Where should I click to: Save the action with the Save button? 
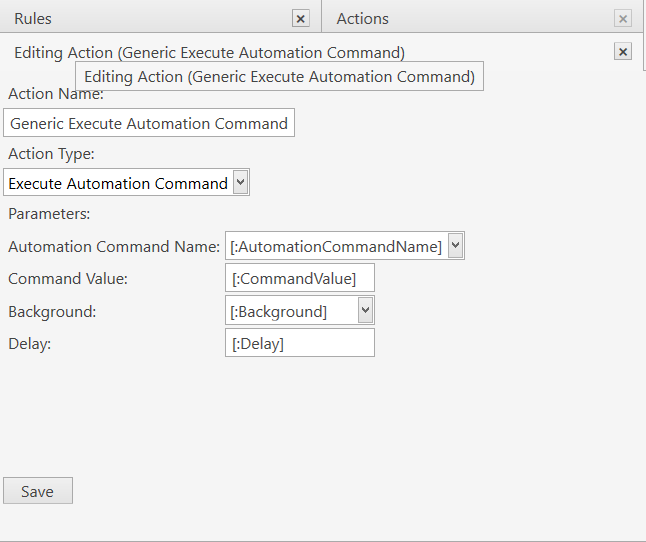click(x=38, y=491)
